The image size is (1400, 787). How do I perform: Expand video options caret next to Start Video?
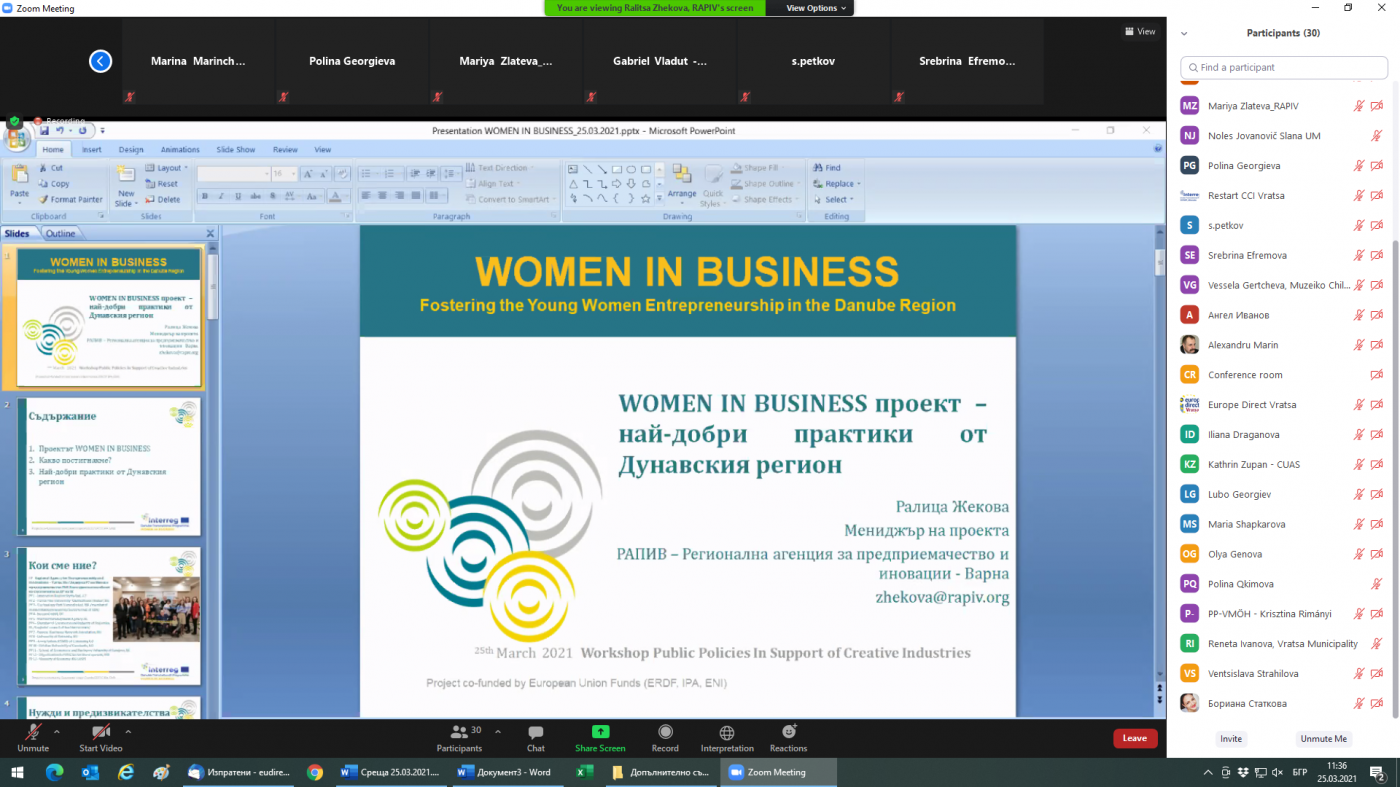(128, 732)
